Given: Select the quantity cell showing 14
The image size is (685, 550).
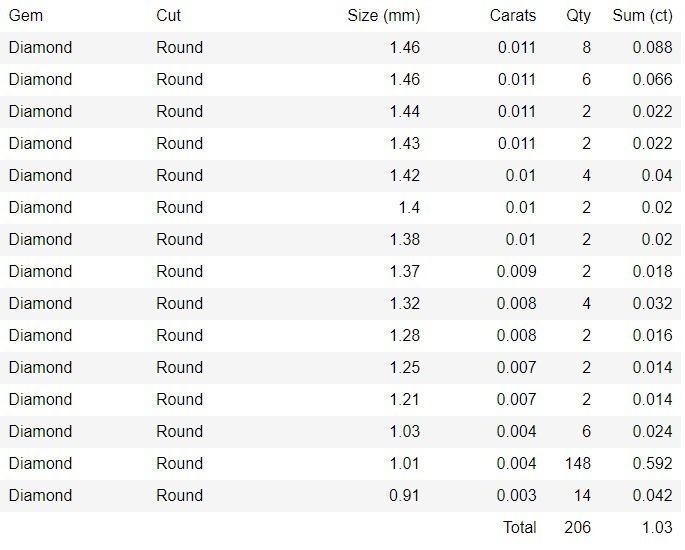Looking at the screenshot, I should coord(581,495).
